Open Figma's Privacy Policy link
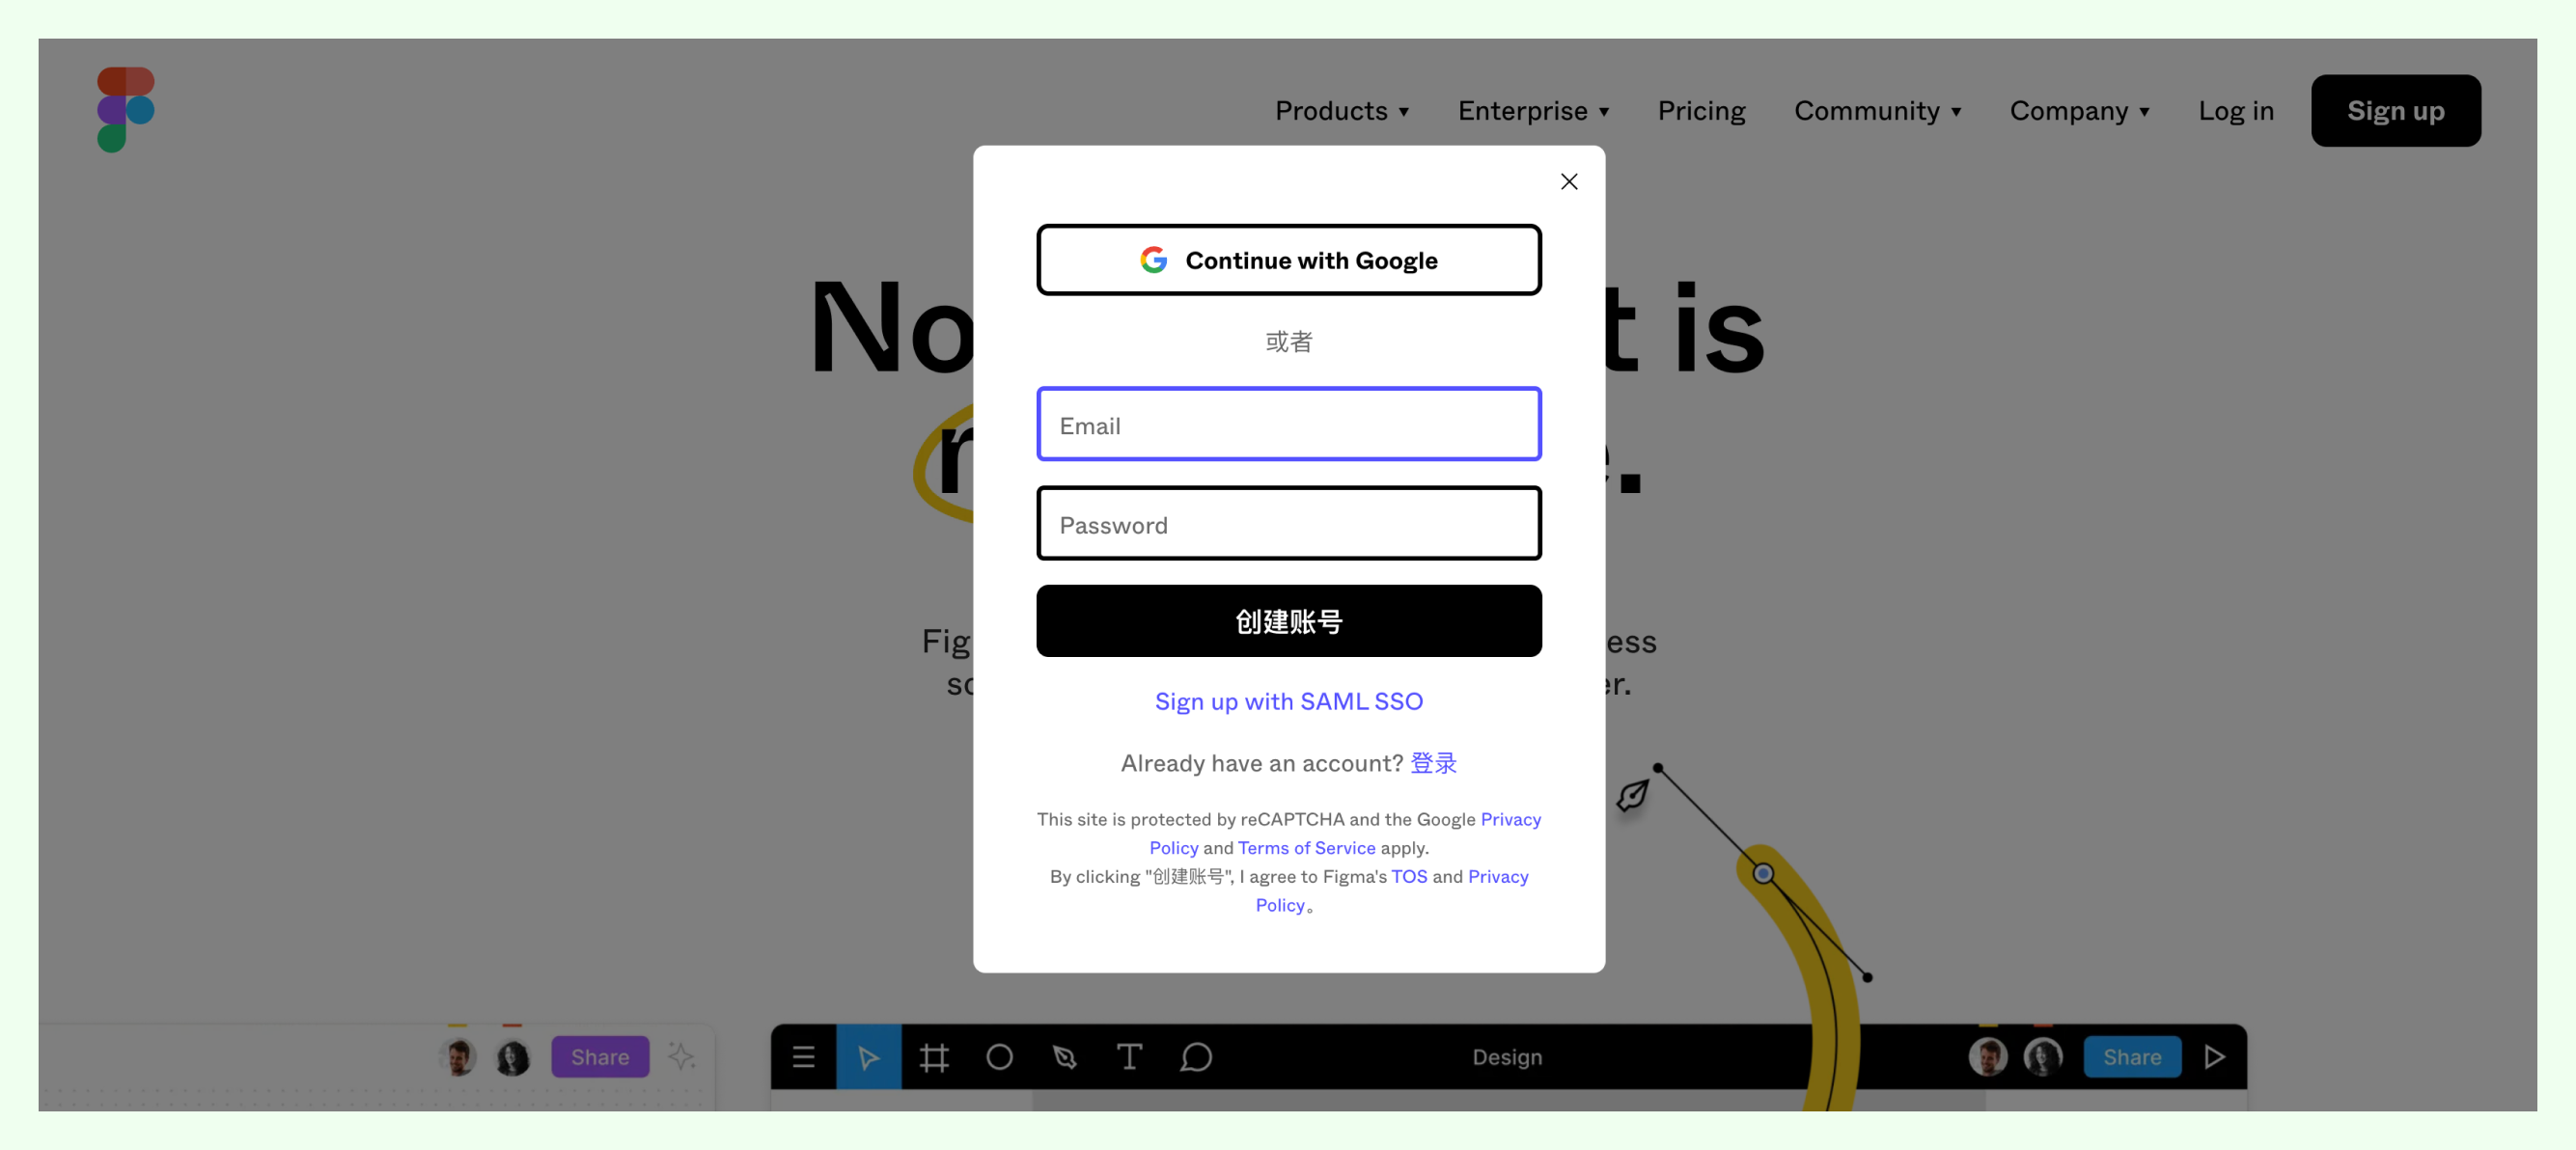The image size is (2576, 1150). pyautogui.click(x=1497, y=877)
